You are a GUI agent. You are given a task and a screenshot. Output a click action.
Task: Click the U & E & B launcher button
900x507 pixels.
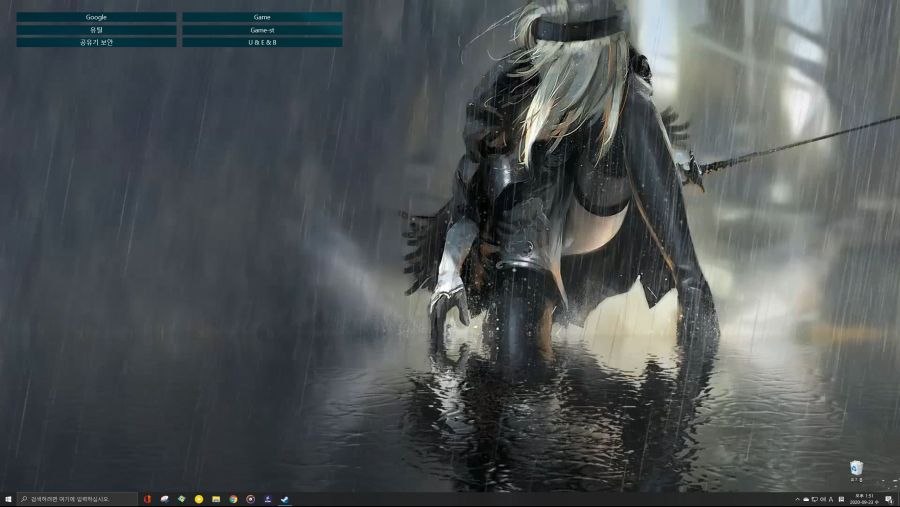(262, 42)
